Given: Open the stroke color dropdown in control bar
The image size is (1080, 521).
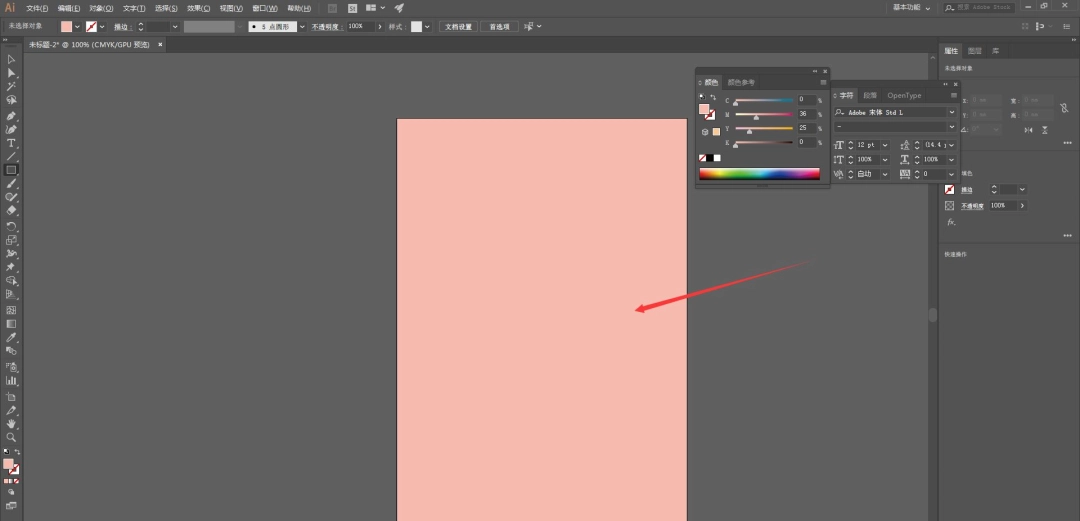Looking at the screenshot, I should 102,27.
